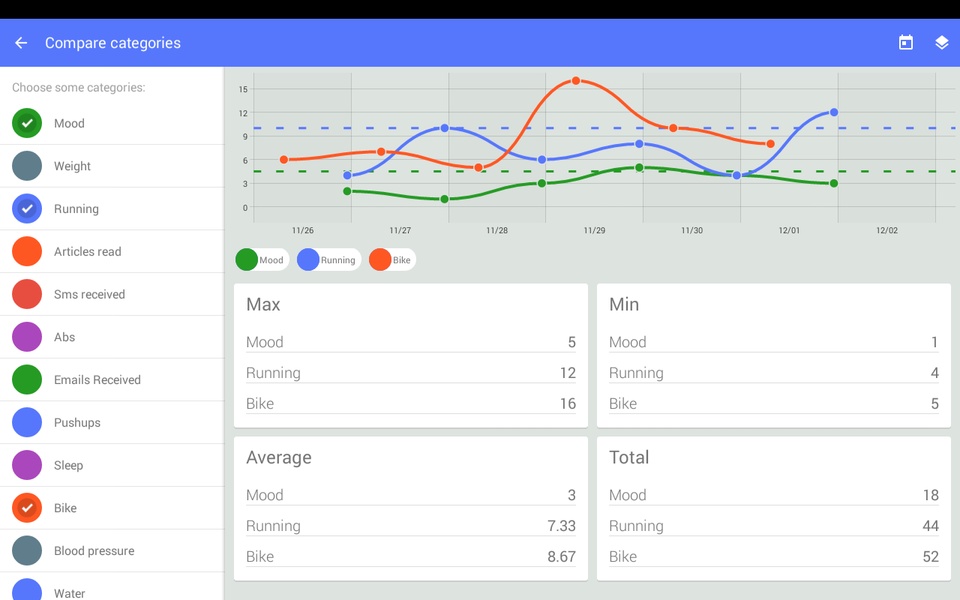The height and width of the screenshot is (600, 960).
Task: Uncheck the Bike category
Action: pyautogui.click(x=27, y=508)
